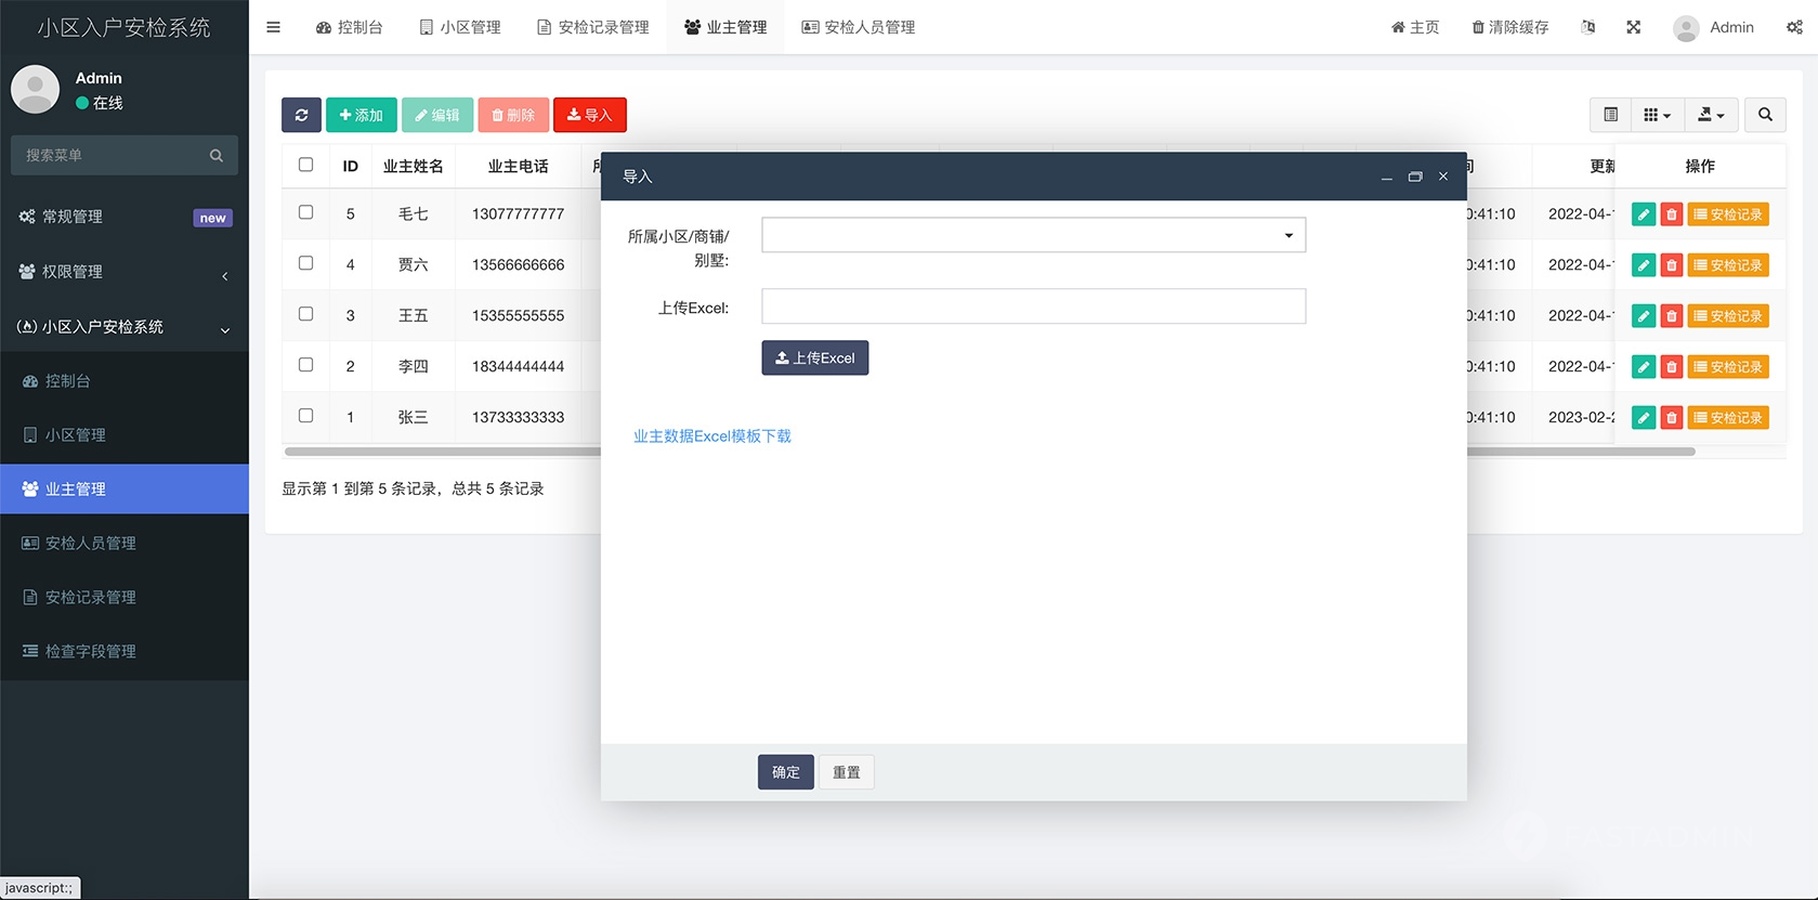Viewport: 1818px width, 900px height.
Task: Click the horizontal scrollbar under the table
Action: (x=1580, y=452)
